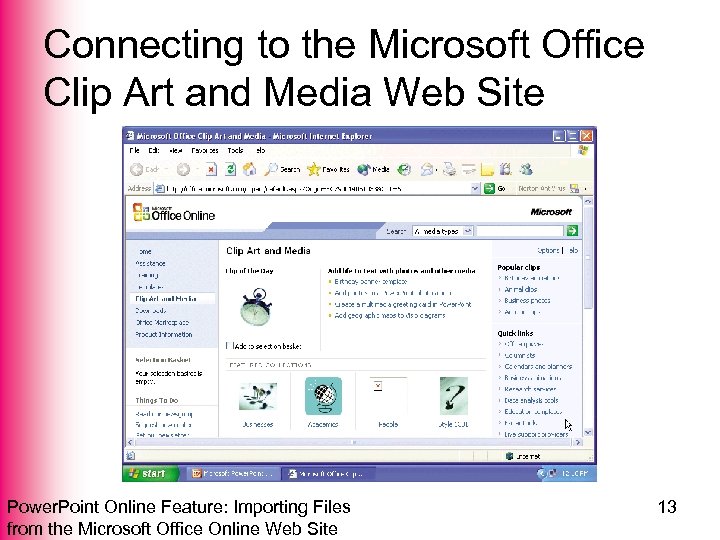This screenshot has width=720, height=540.
Task: Click the Research icon in the toolbar
Action: click(506, 169)
